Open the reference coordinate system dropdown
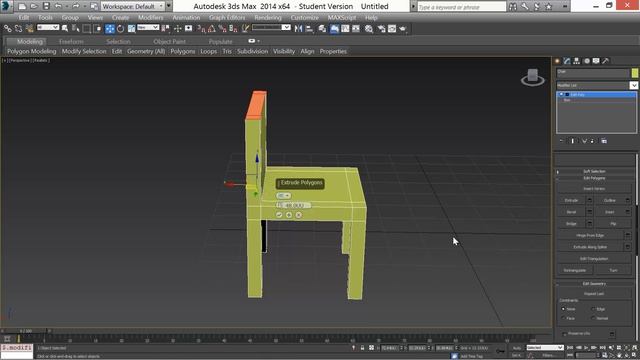 148,27
